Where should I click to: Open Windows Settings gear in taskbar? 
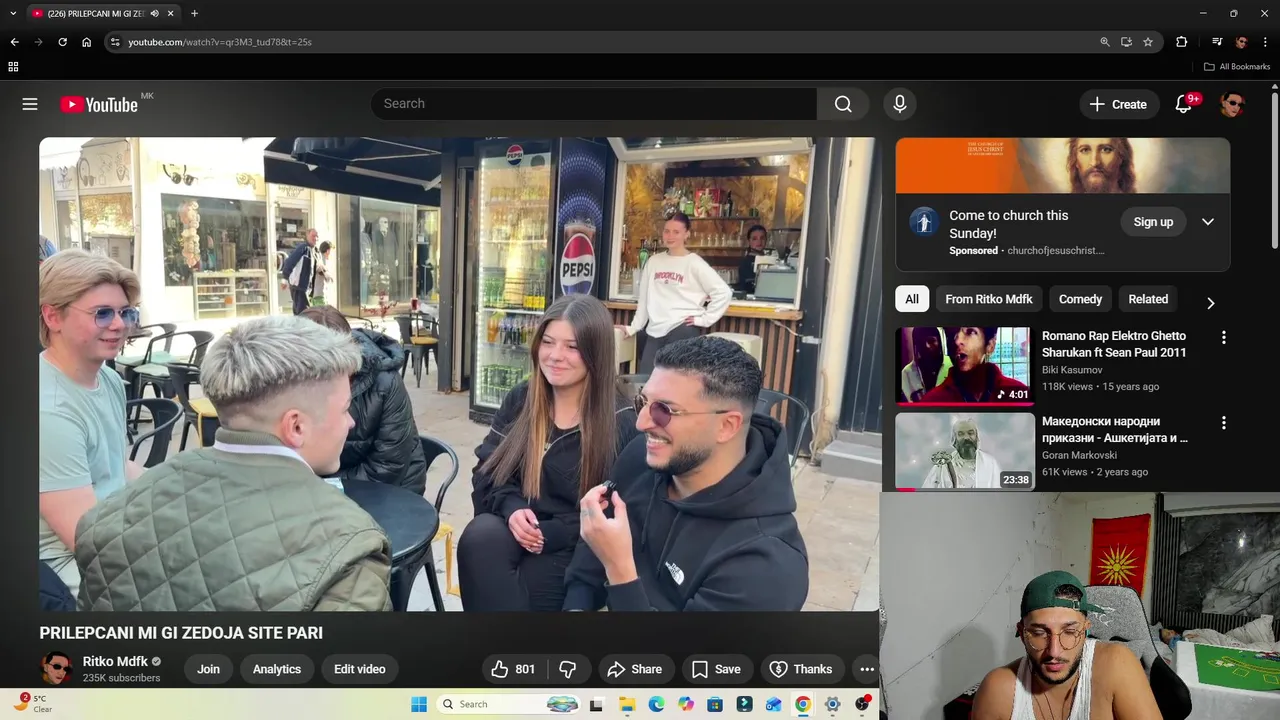pos(832,704)
